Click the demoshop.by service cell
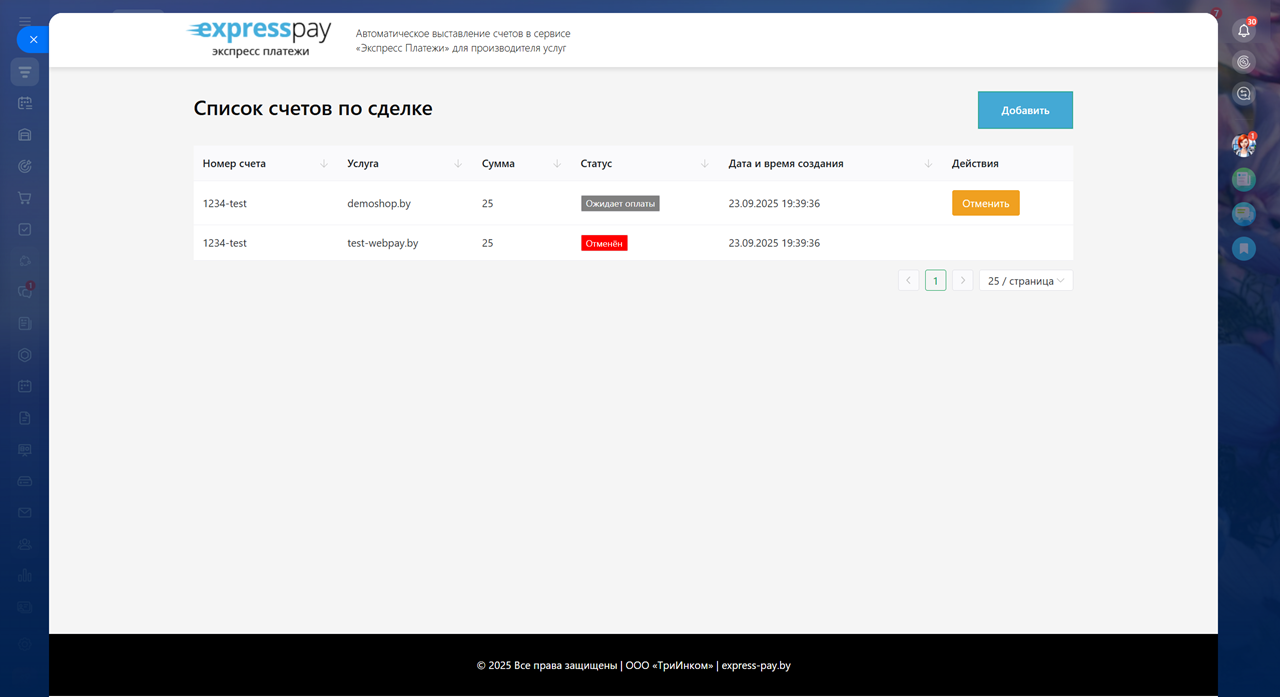Viewport: 1280px width, 697px height. pyautogui.click(x=379, y=203)
